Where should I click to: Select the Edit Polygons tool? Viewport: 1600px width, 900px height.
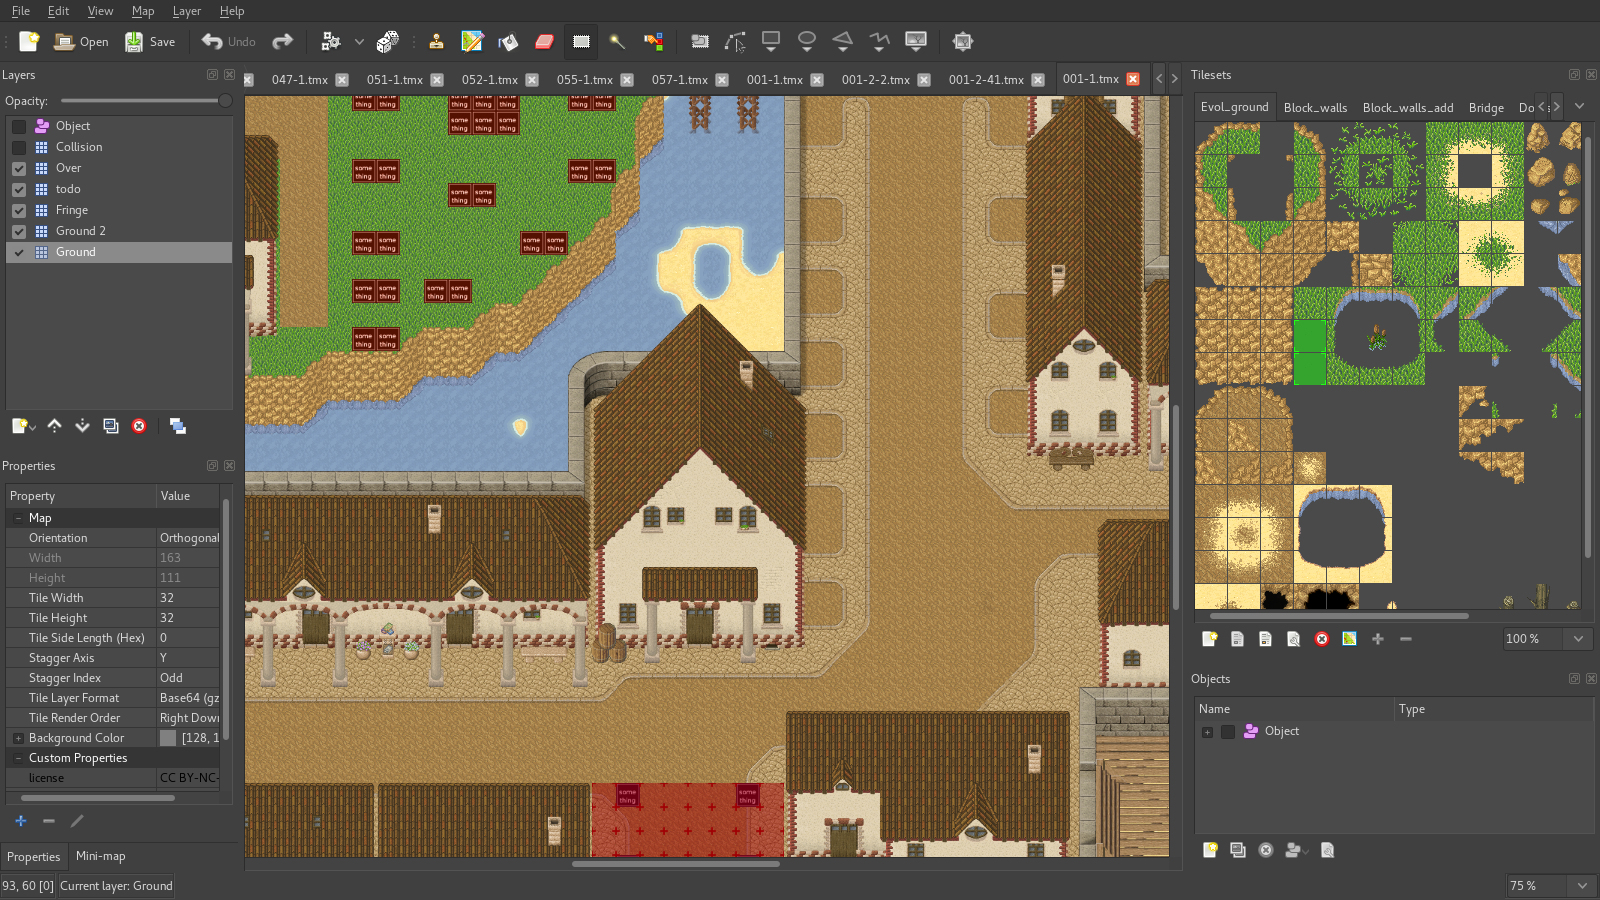[735, 41]
